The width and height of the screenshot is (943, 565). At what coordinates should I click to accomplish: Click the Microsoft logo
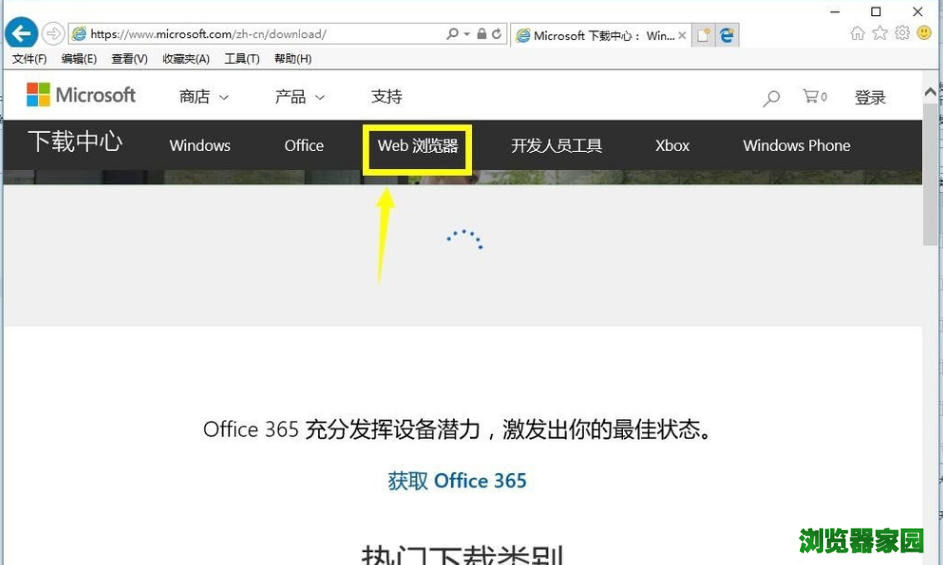81,95
